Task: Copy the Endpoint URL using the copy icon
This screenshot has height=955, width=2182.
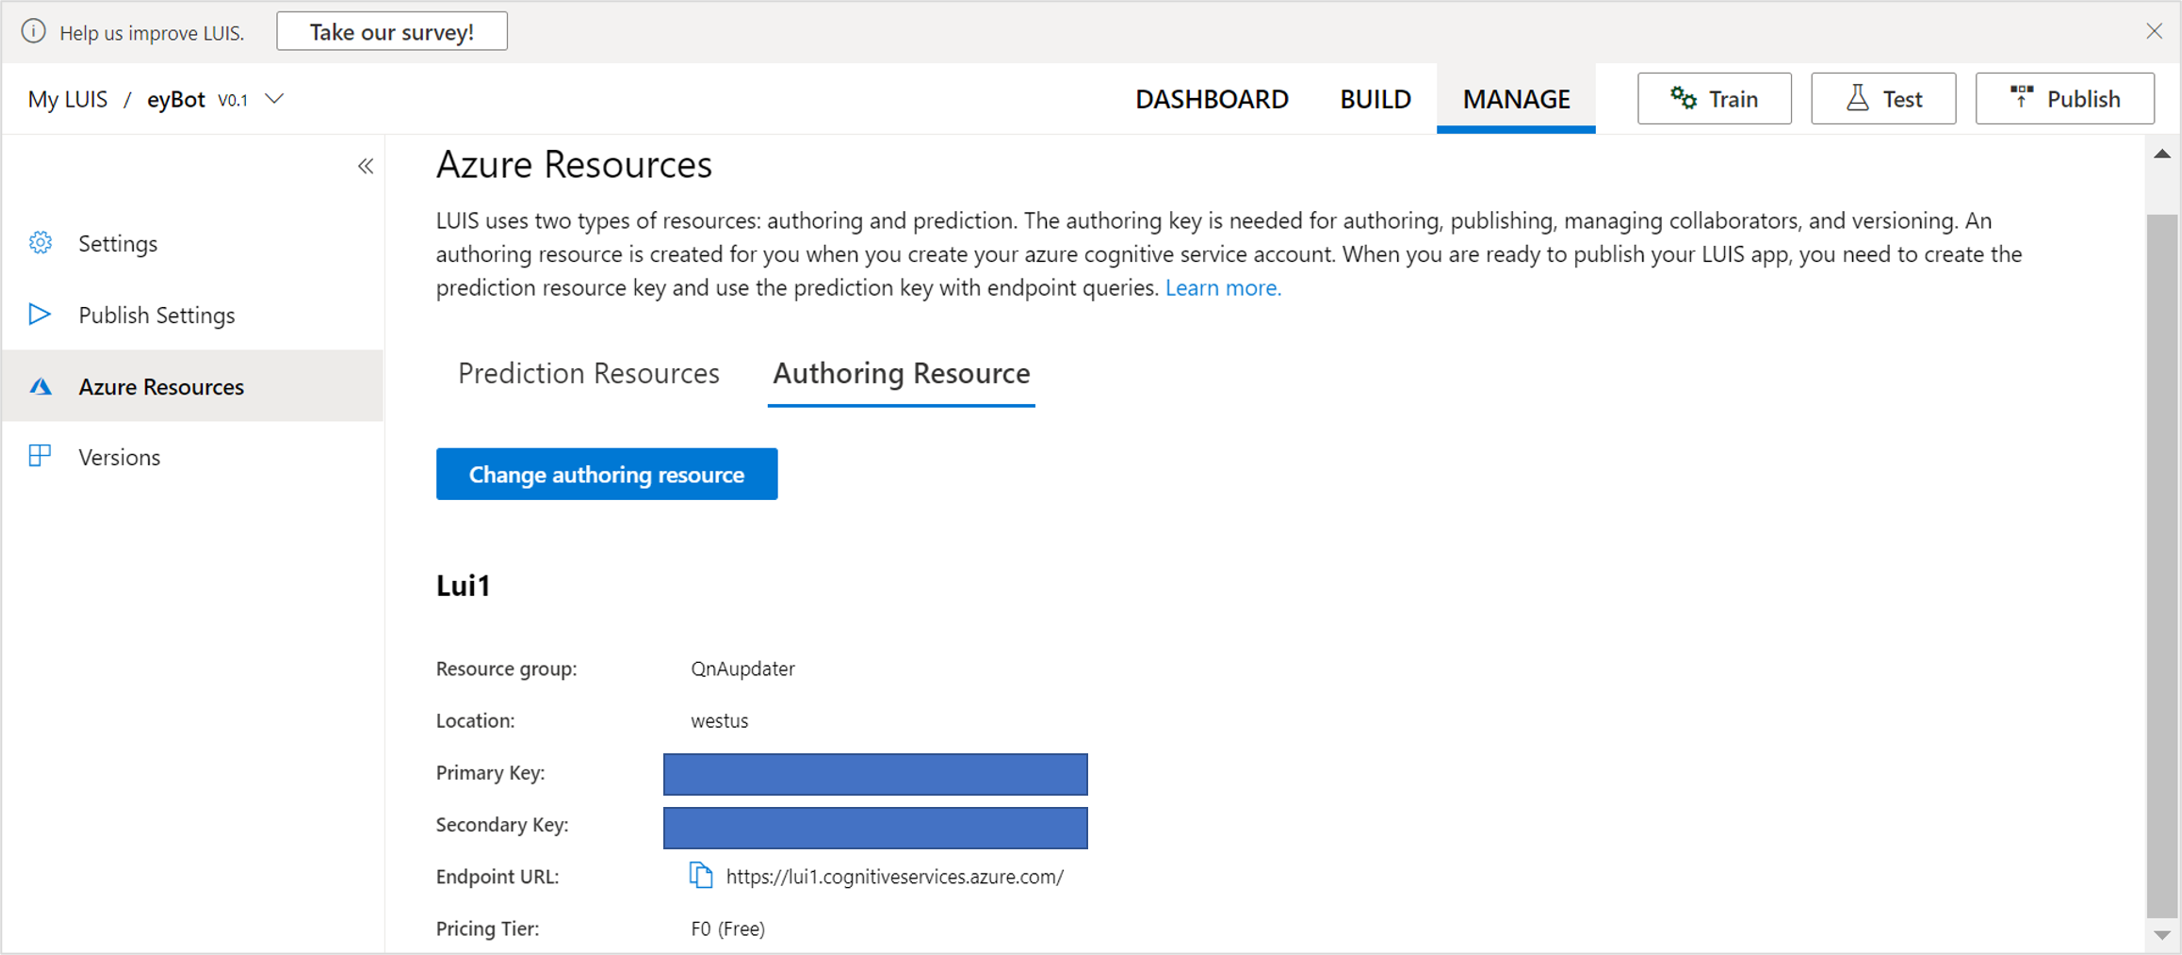Action: [x=701, y=876]
